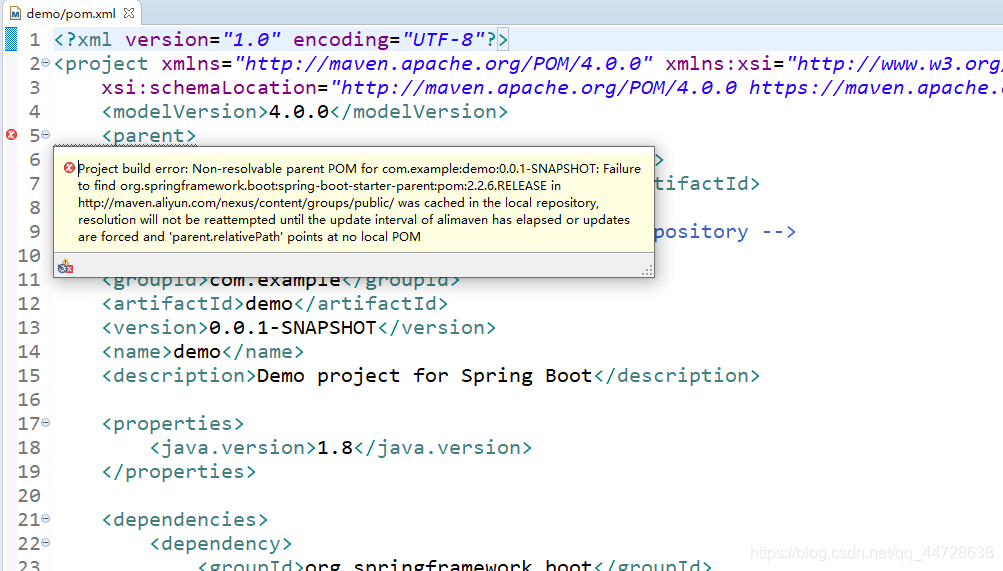Click the xmlns URL maven.apache.org/POM/4.0.0 on line 2
Screen dimensions: 1003x571
click(443, 64)
